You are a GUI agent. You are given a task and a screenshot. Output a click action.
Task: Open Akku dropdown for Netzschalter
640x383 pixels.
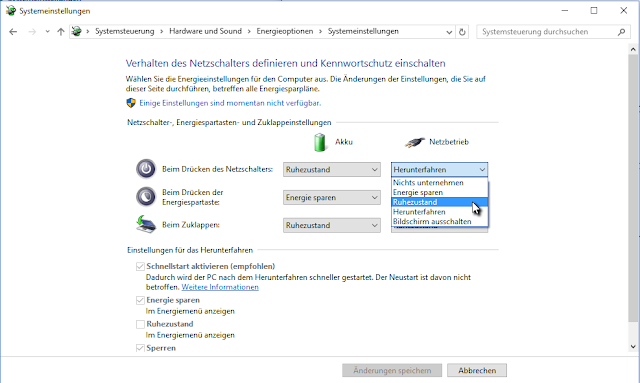click(x=332, y=169)
